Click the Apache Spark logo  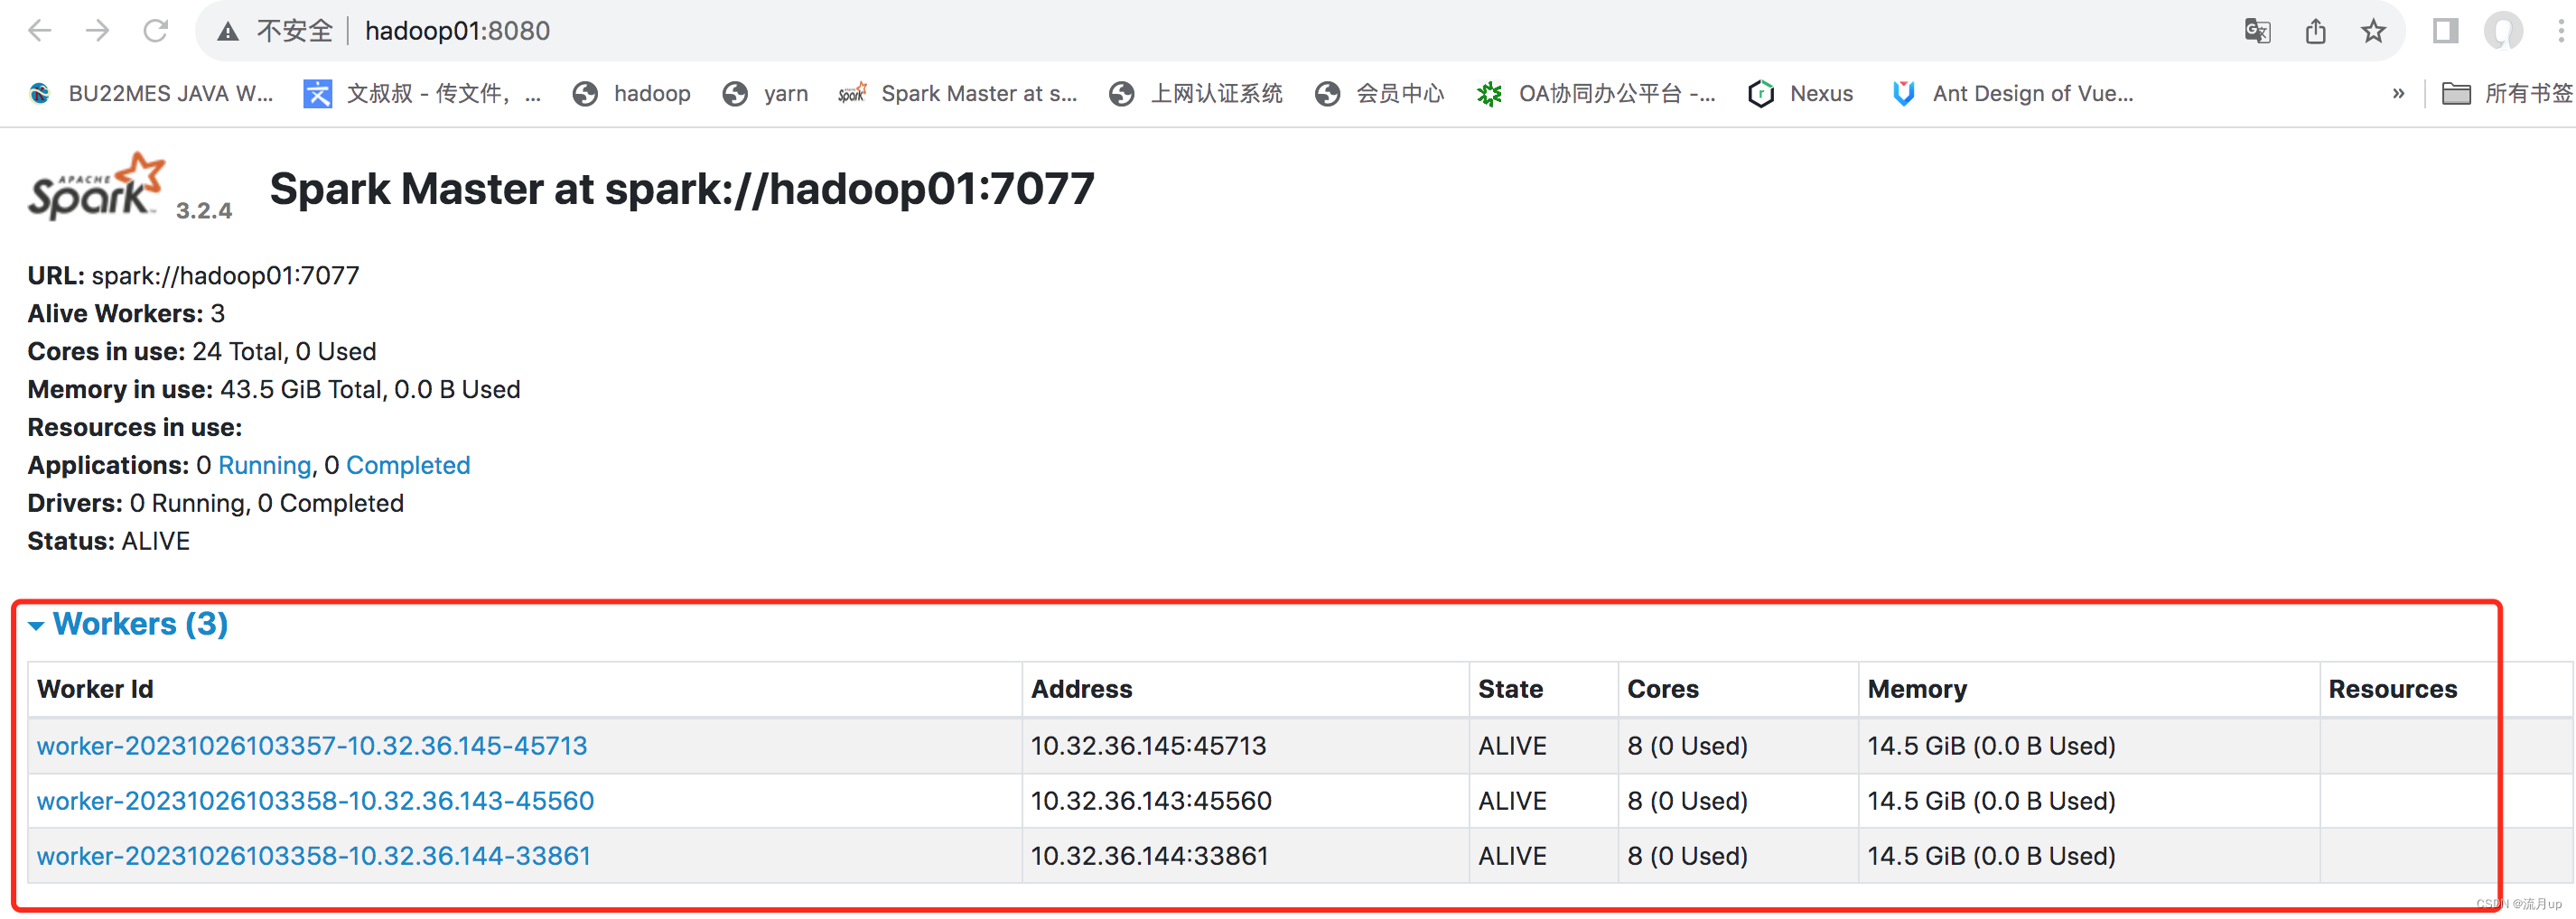click(x=96, y=186)
